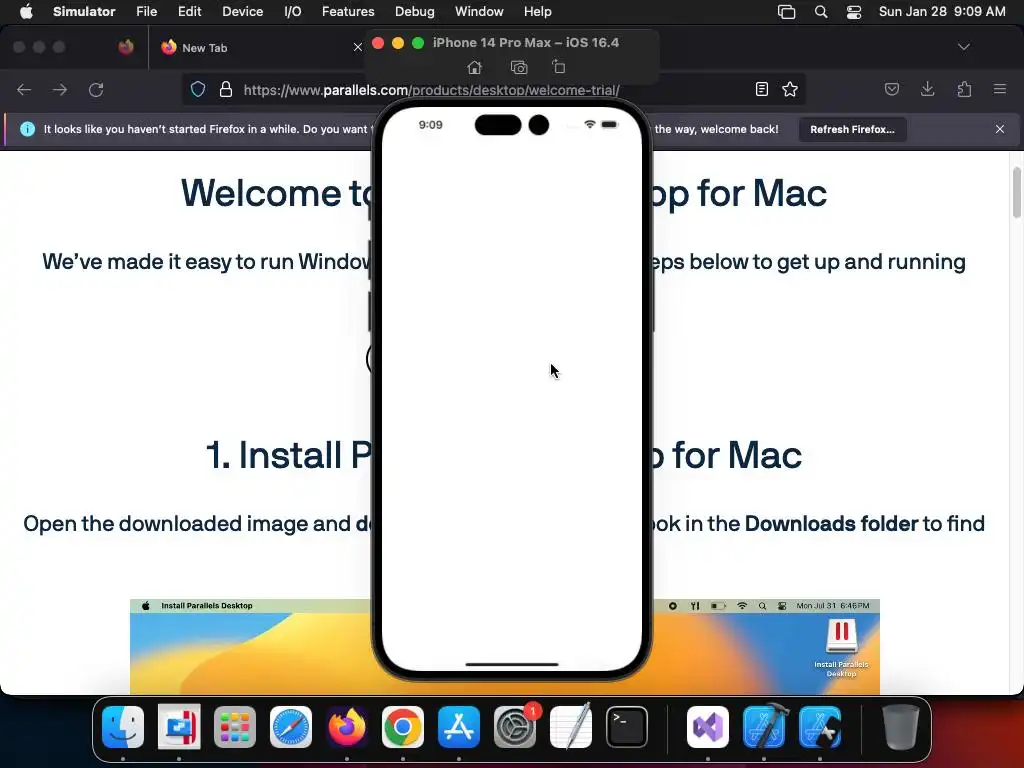The width and height of the screenshot is (1024, 768).
Task: Open the I/O menu
Action: point(293,11)
